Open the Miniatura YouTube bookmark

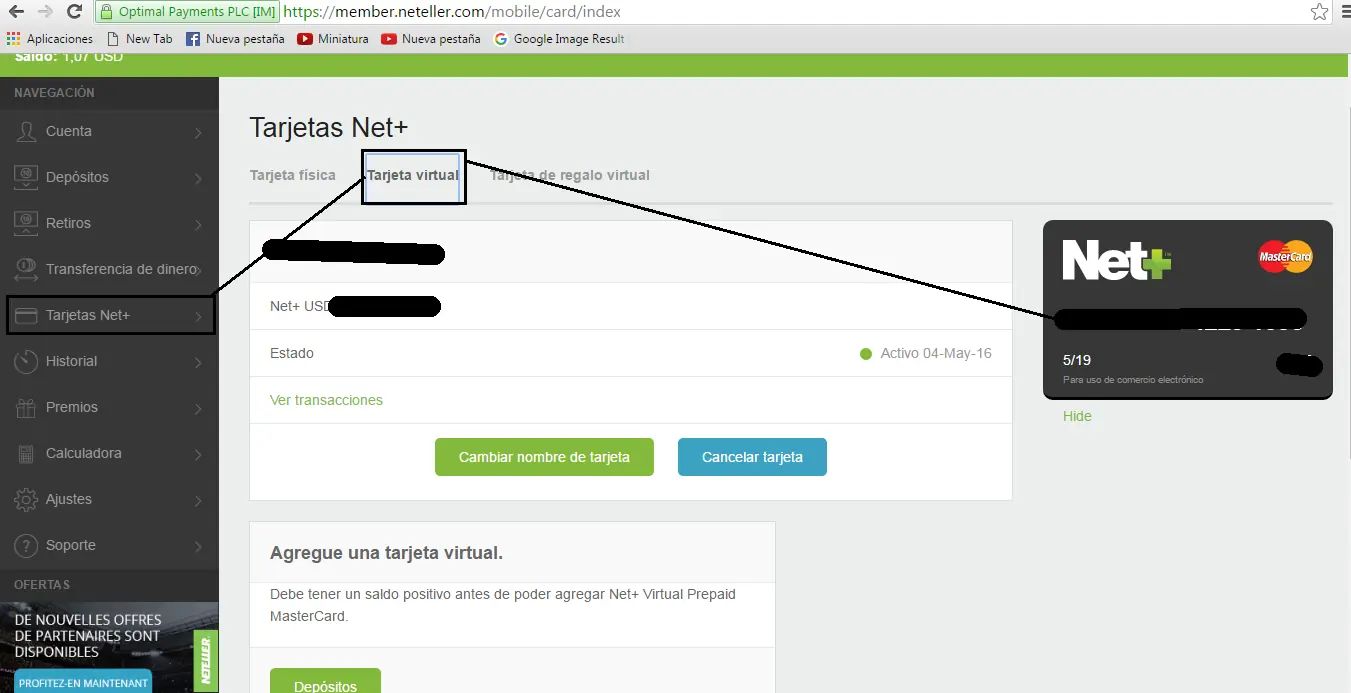(333, 39)
